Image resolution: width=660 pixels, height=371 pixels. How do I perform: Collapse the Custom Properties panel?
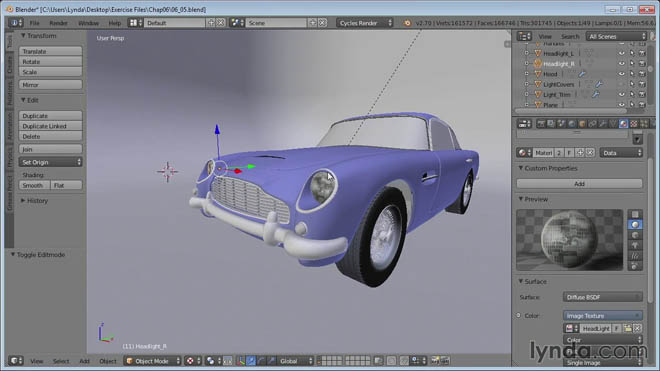click(521, 168)
